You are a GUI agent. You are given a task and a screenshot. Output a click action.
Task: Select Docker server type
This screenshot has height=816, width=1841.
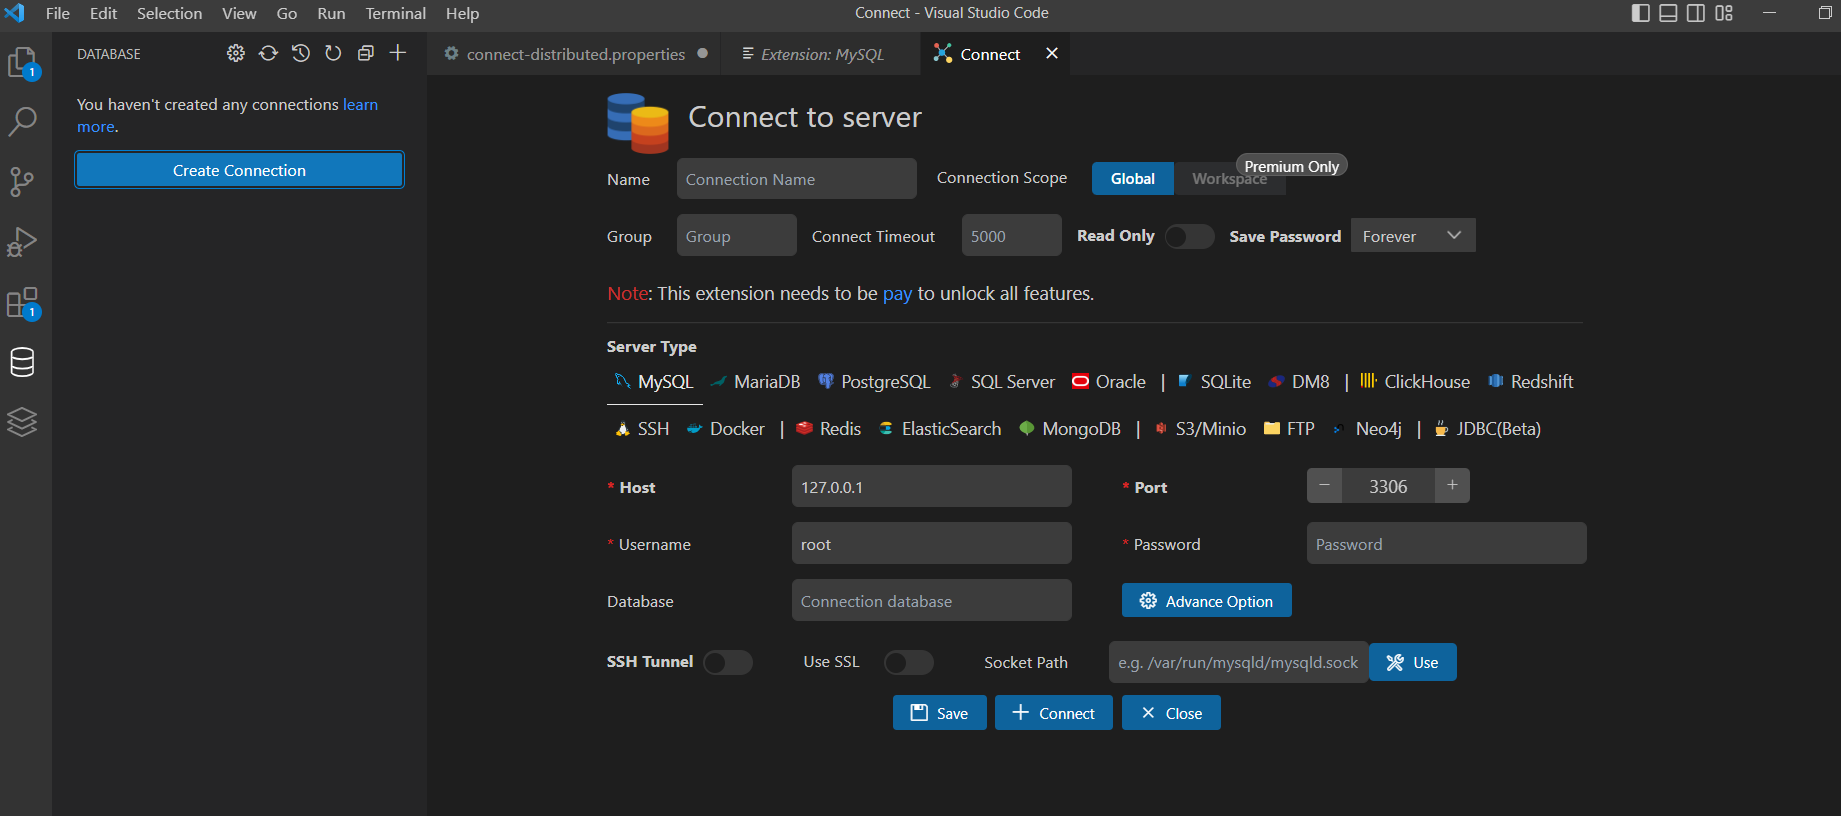click(x=726, y=429)
